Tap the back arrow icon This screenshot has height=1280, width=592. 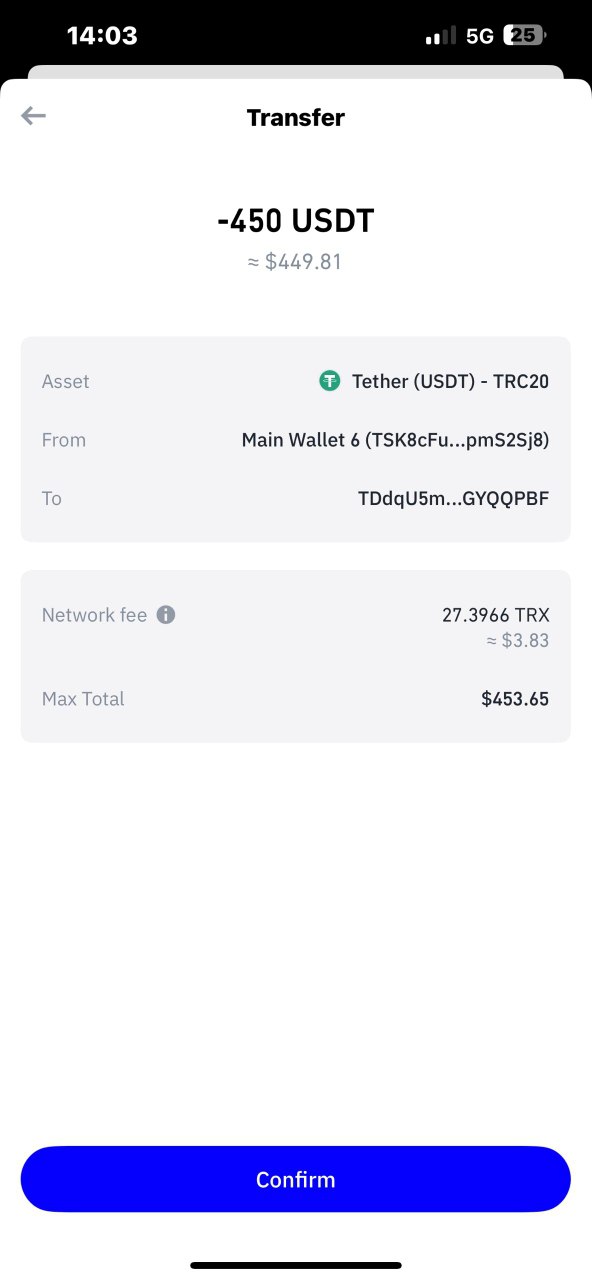(x=34, y=116)
